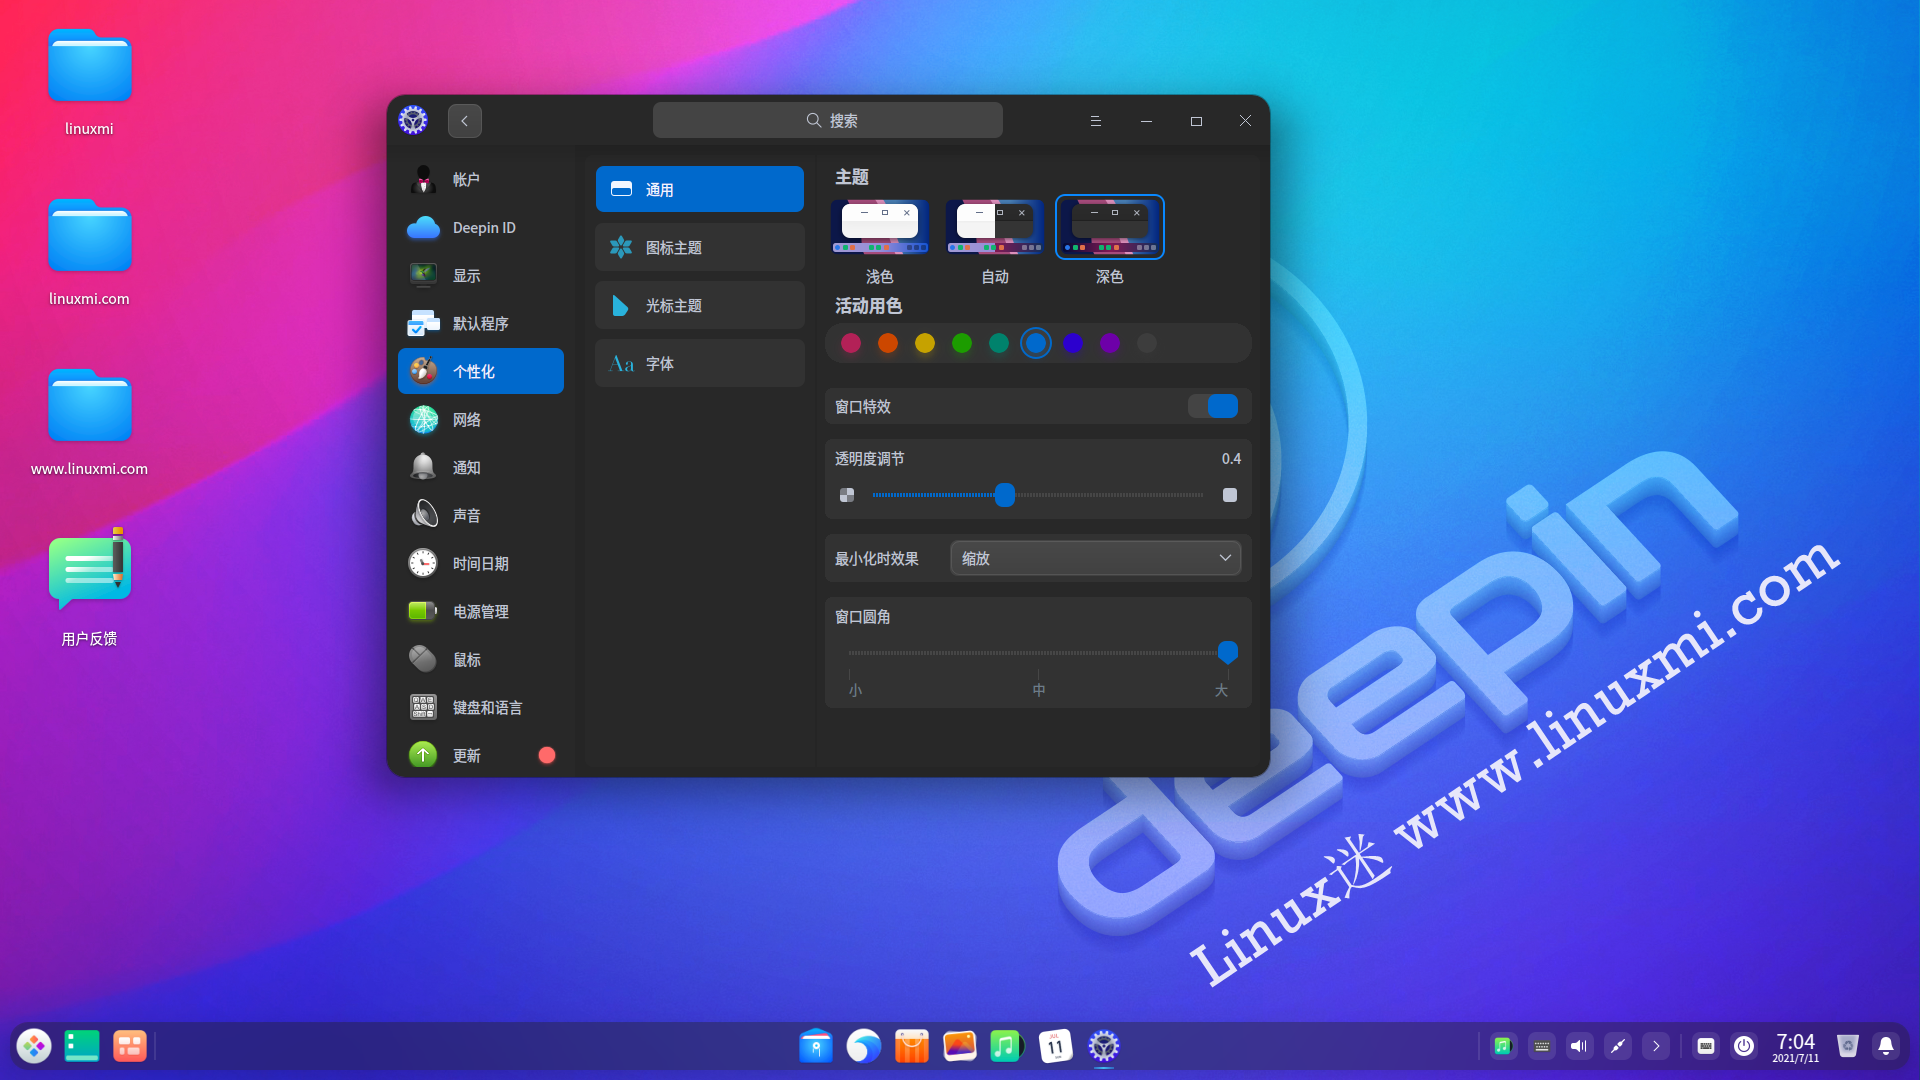Open the music player dock icon
Screen dimensions: 1920x1080
point(1008,1046)
